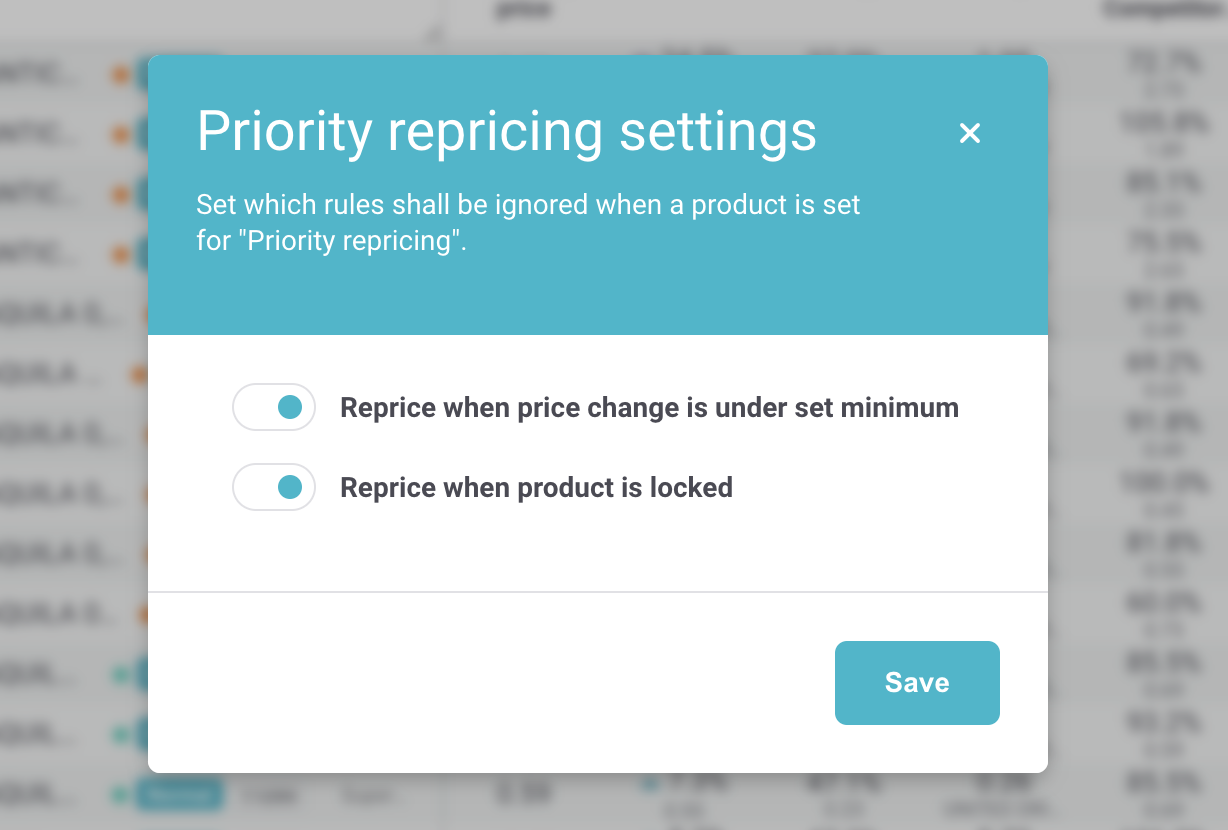
Task: Click the 'Set which rules shall be ignored' description
Action: pyautogui.click(x=528, y=223)
